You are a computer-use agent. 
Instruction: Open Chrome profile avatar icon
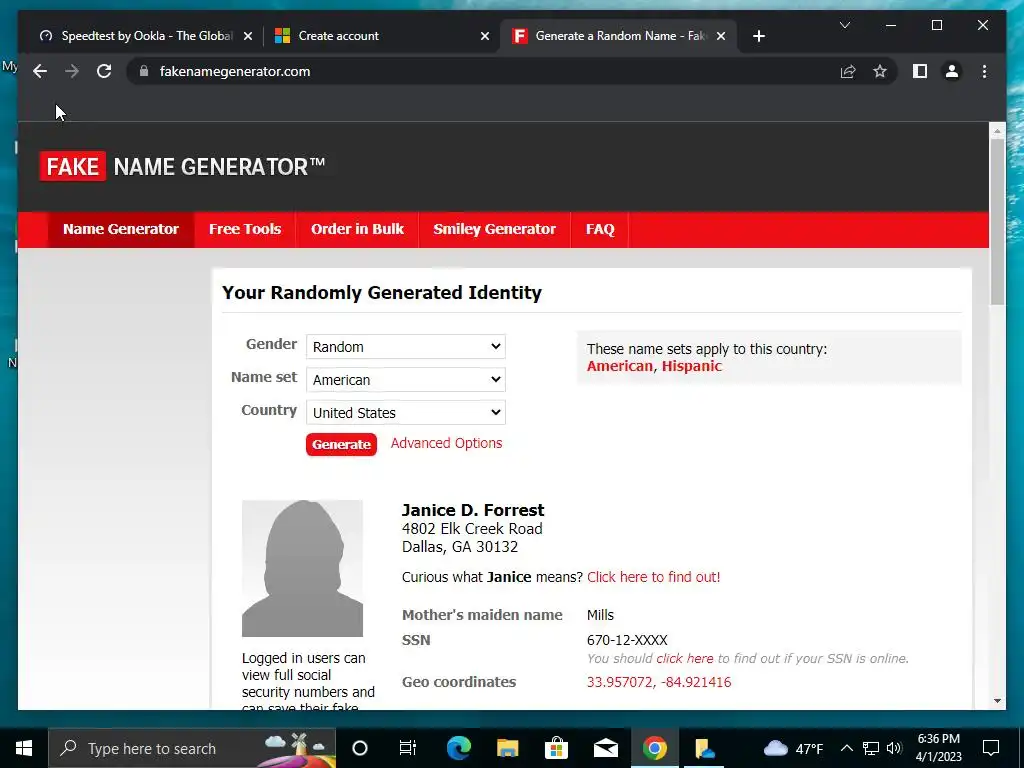pyautogui.click(x=952, y=71)
